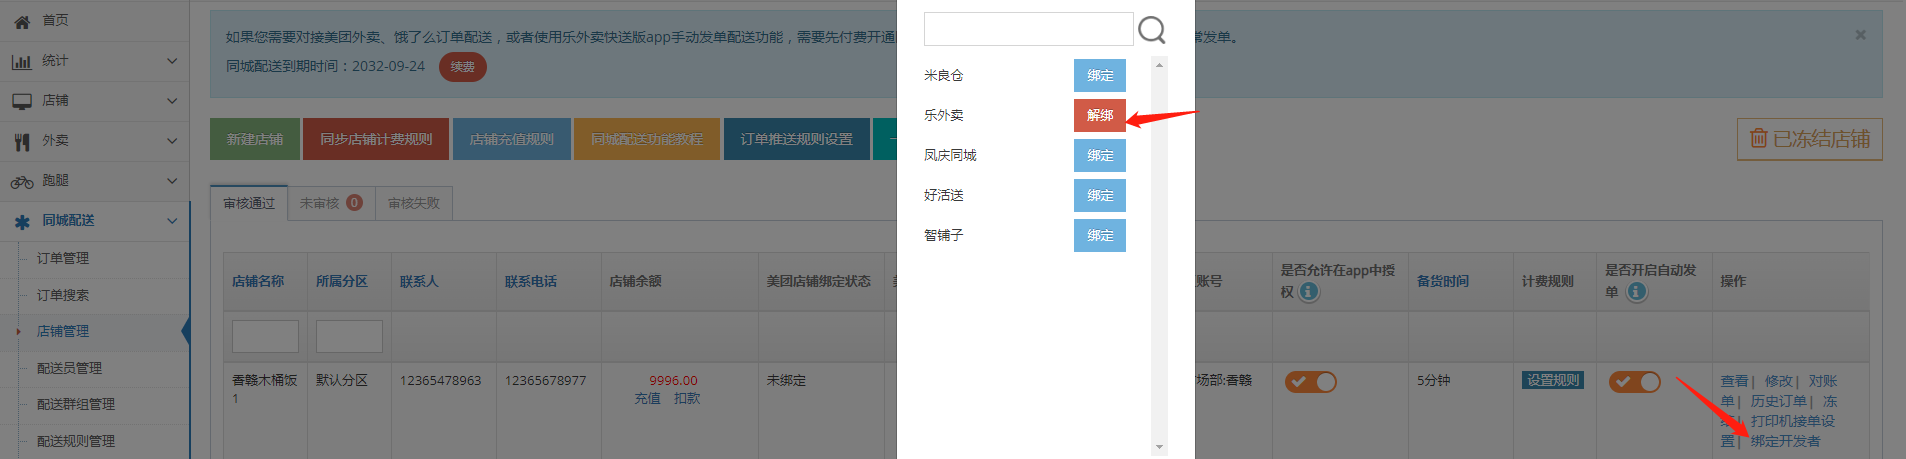Click the home icon in sidebar

click(22, 21)
